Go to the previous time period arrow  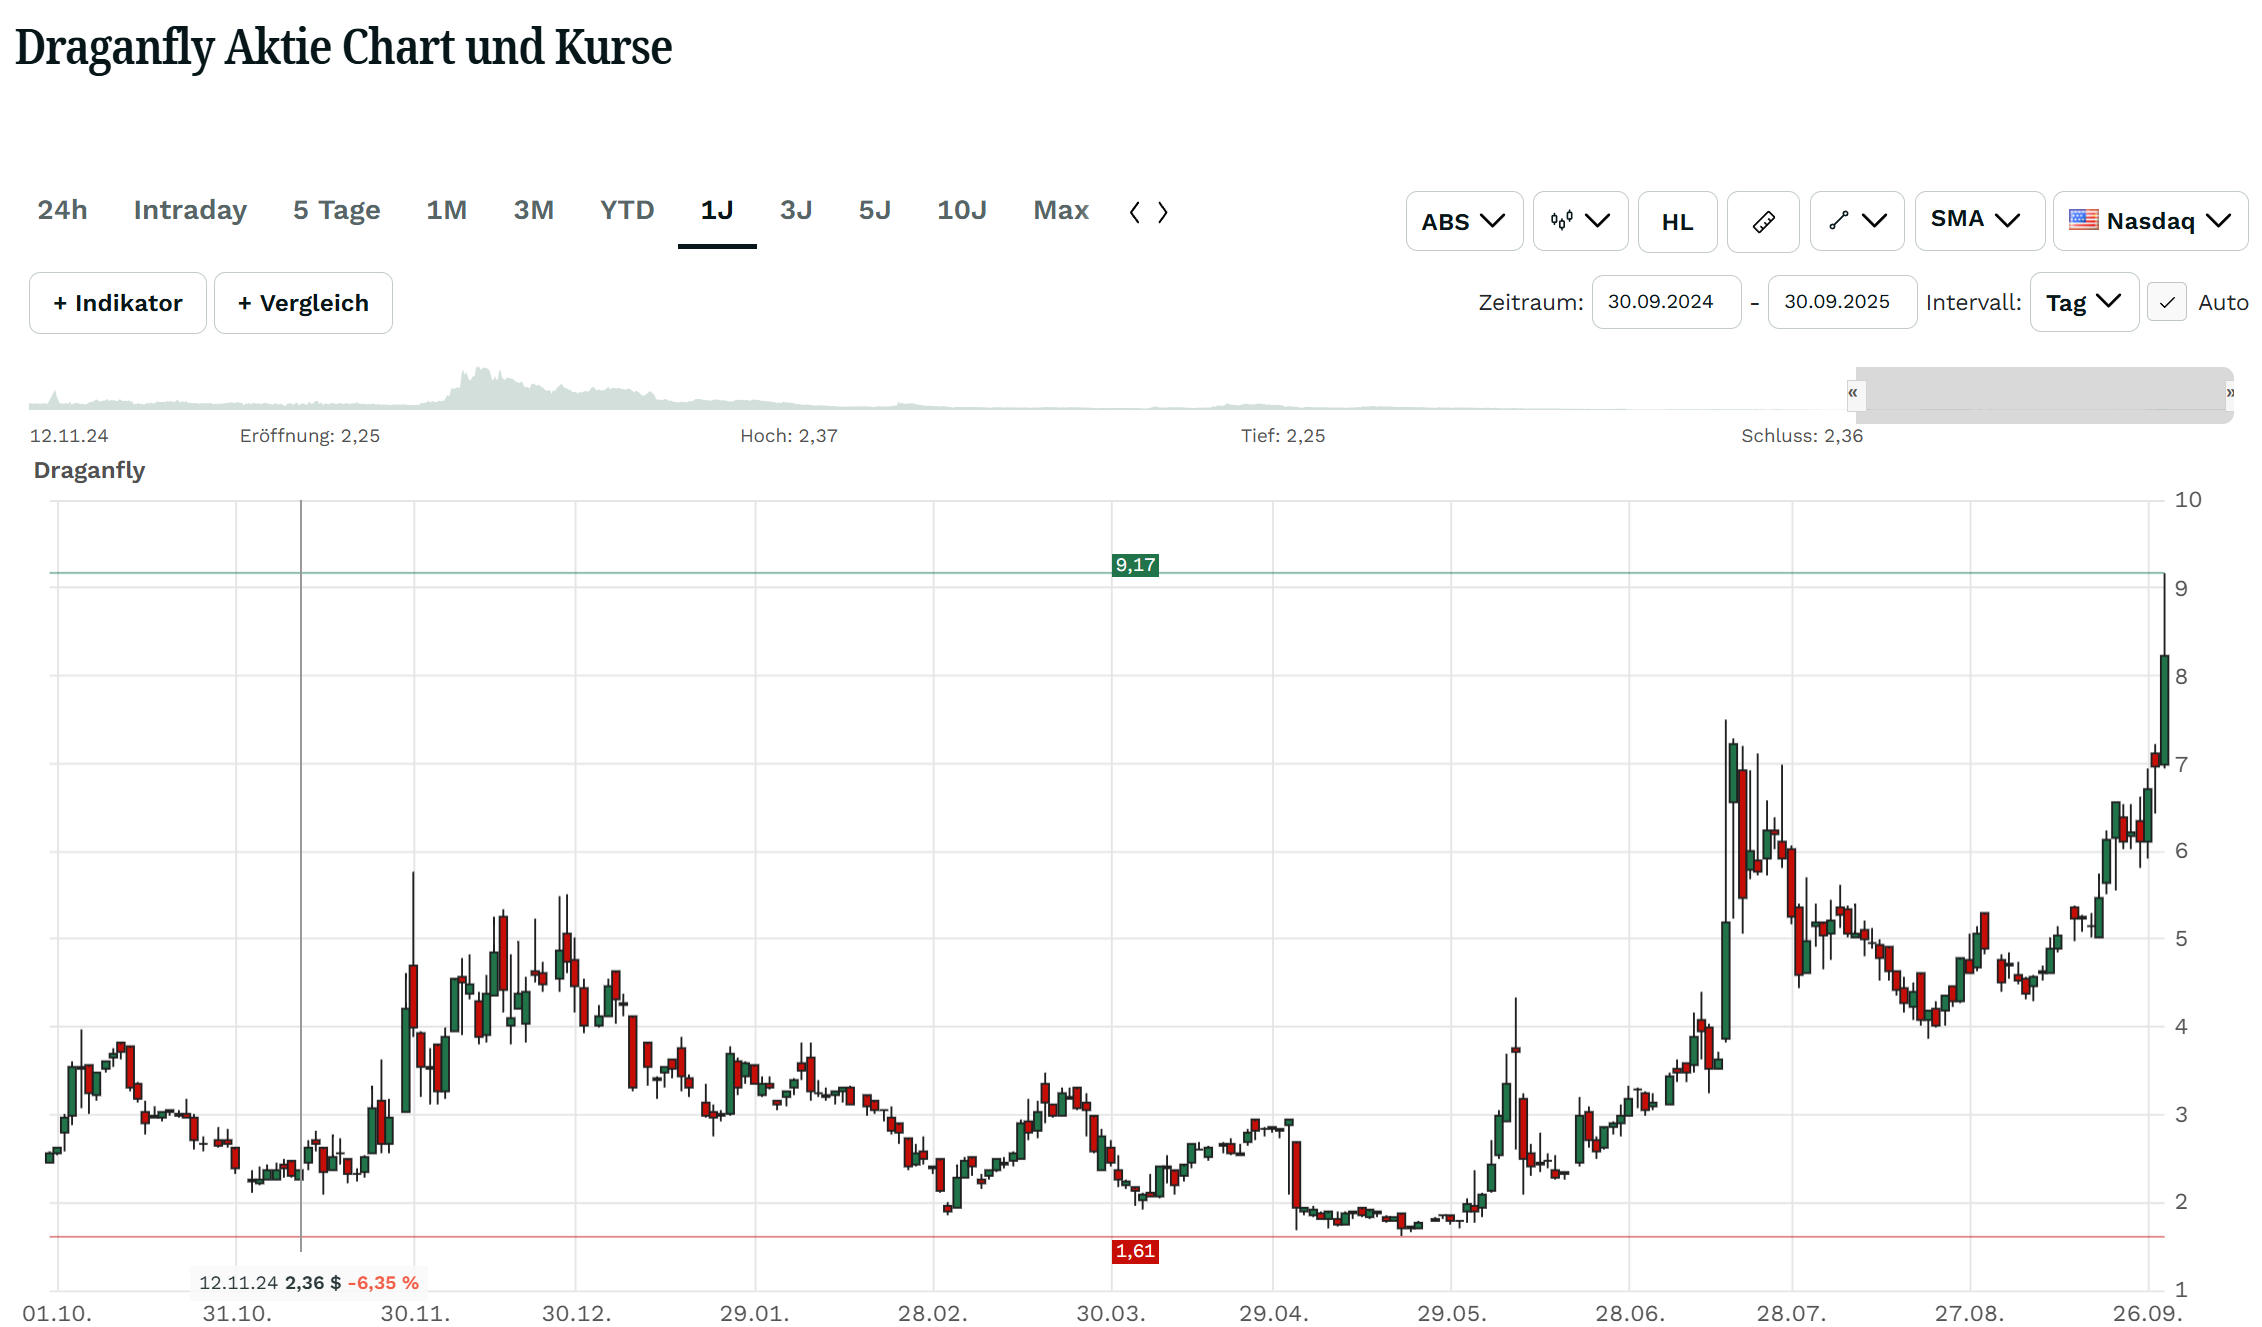[1135, 212]
